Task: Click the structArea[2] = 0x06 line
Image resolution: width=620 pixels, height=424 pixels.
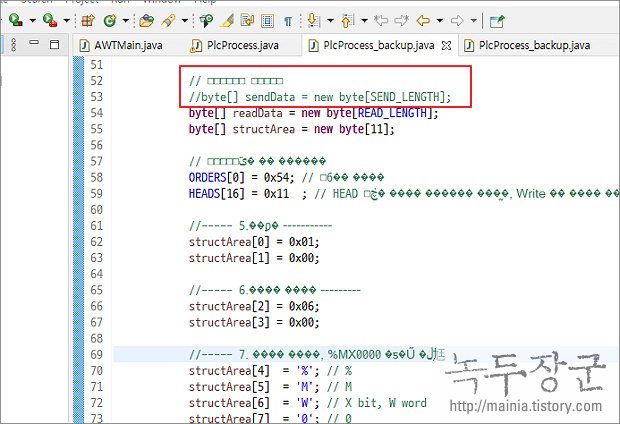Action: (254, 306)
